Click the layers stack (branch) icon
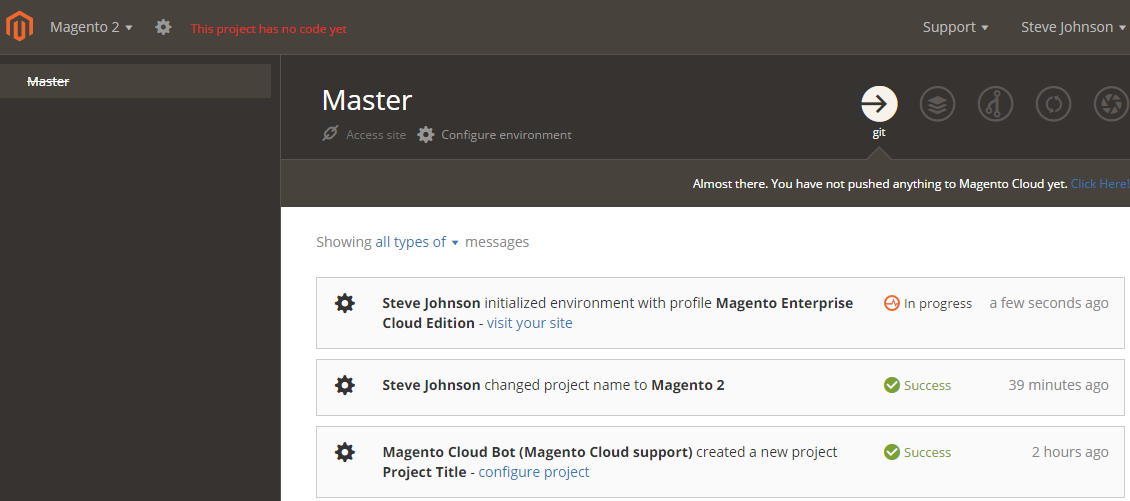This screenshot has width=1130, height=501. coord(938,105)
